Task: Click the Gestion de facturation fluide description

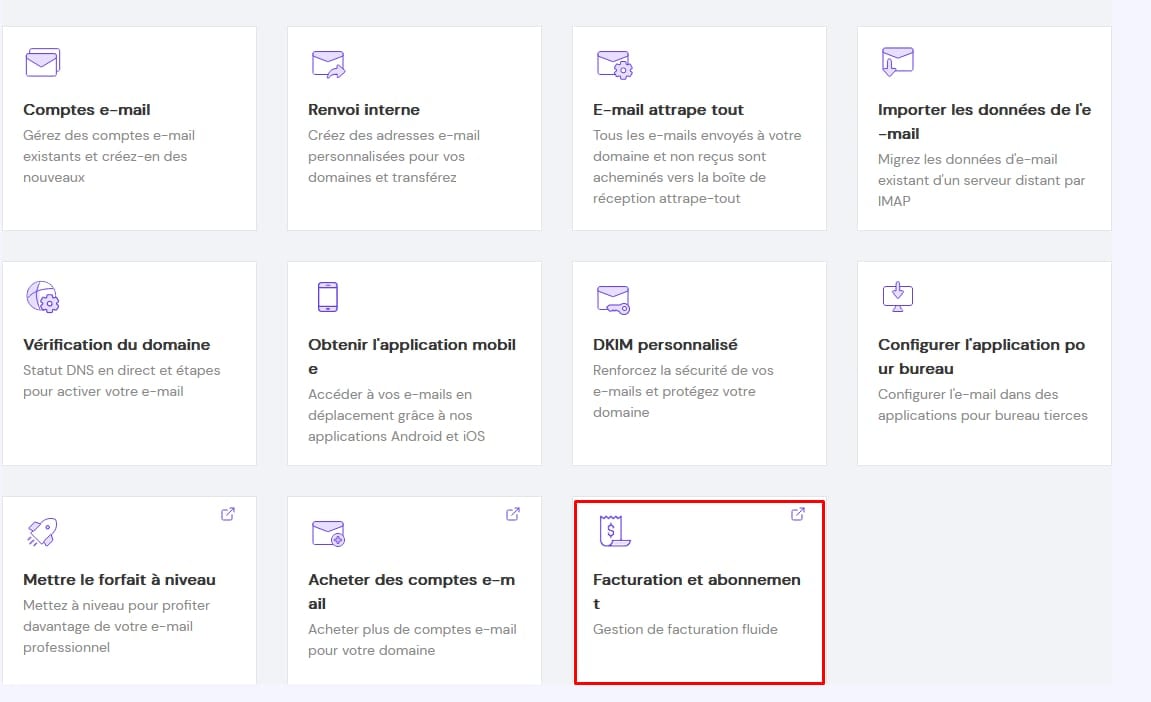Action: click(x=685, y=629)
